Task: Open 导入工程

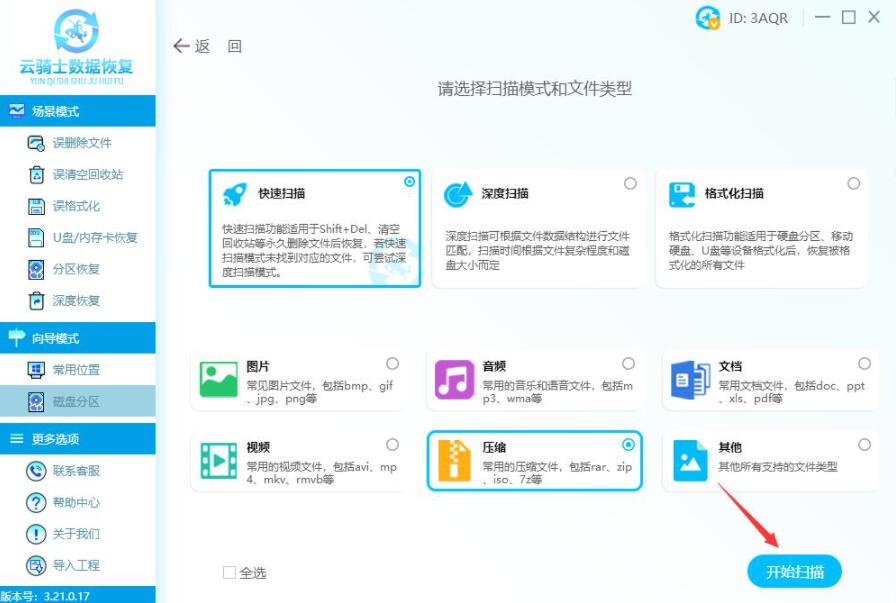Action: [x=78, y=565]
